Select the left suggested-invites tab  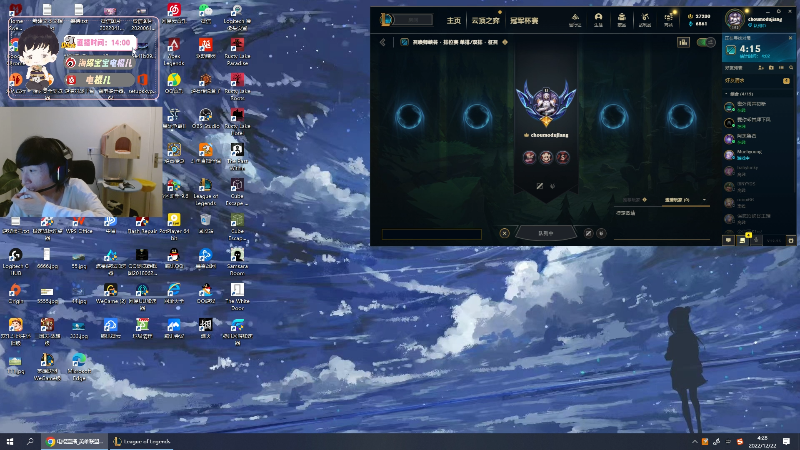coord(635,200)
